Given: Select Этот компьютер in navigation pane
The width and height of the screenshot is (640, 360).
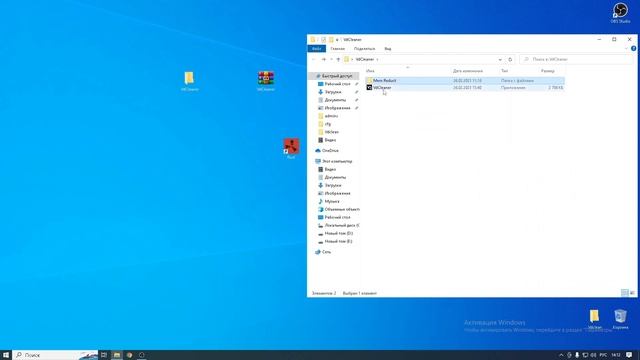Looking at the screenshot, I should click(x=337, y=161).
